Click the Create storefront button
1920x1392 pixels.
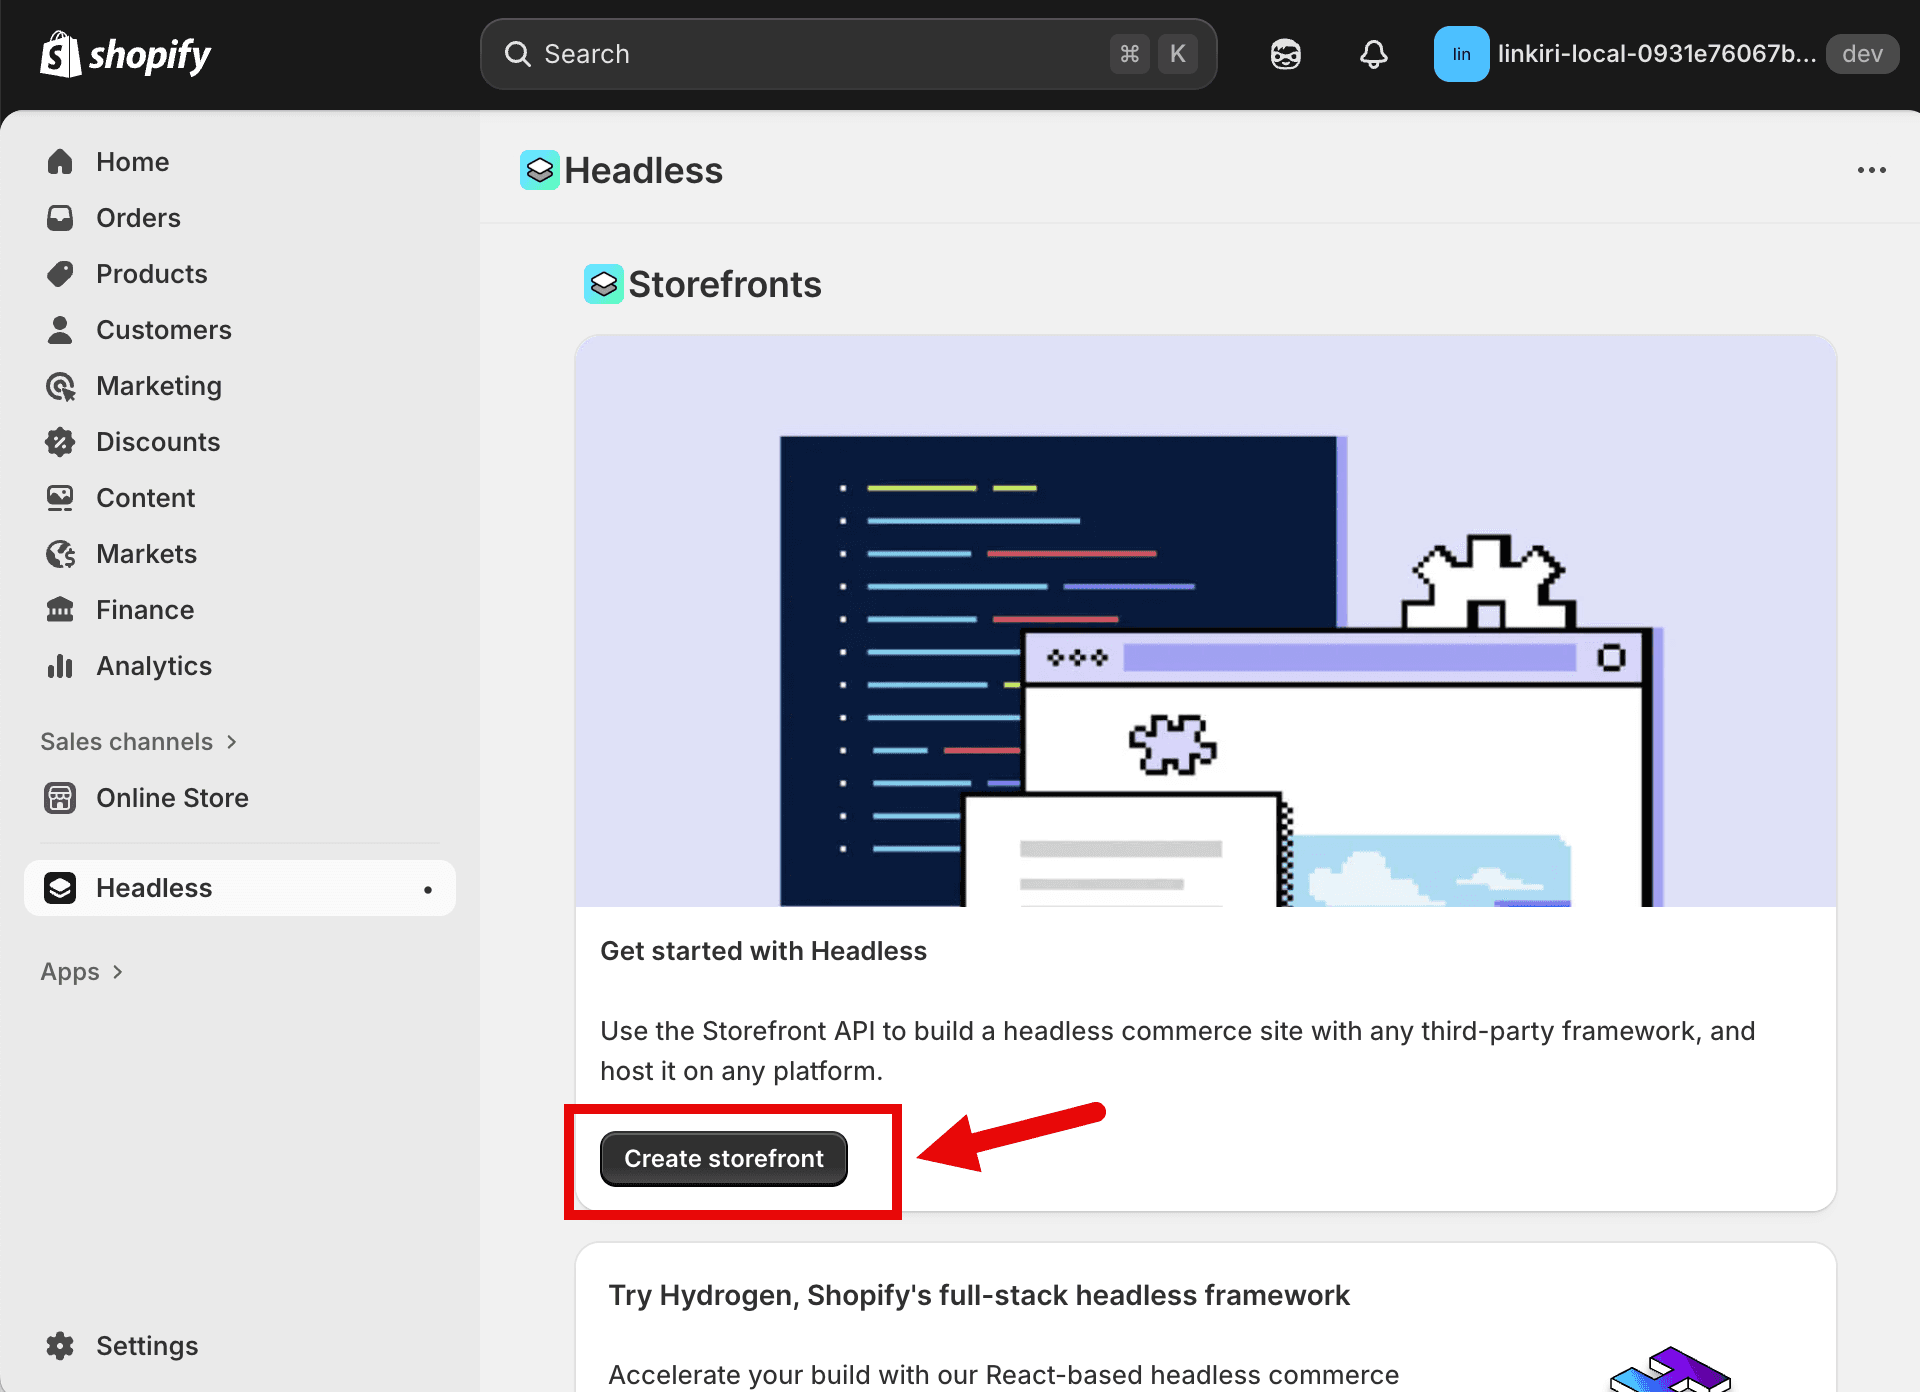tap(722, 1158)
